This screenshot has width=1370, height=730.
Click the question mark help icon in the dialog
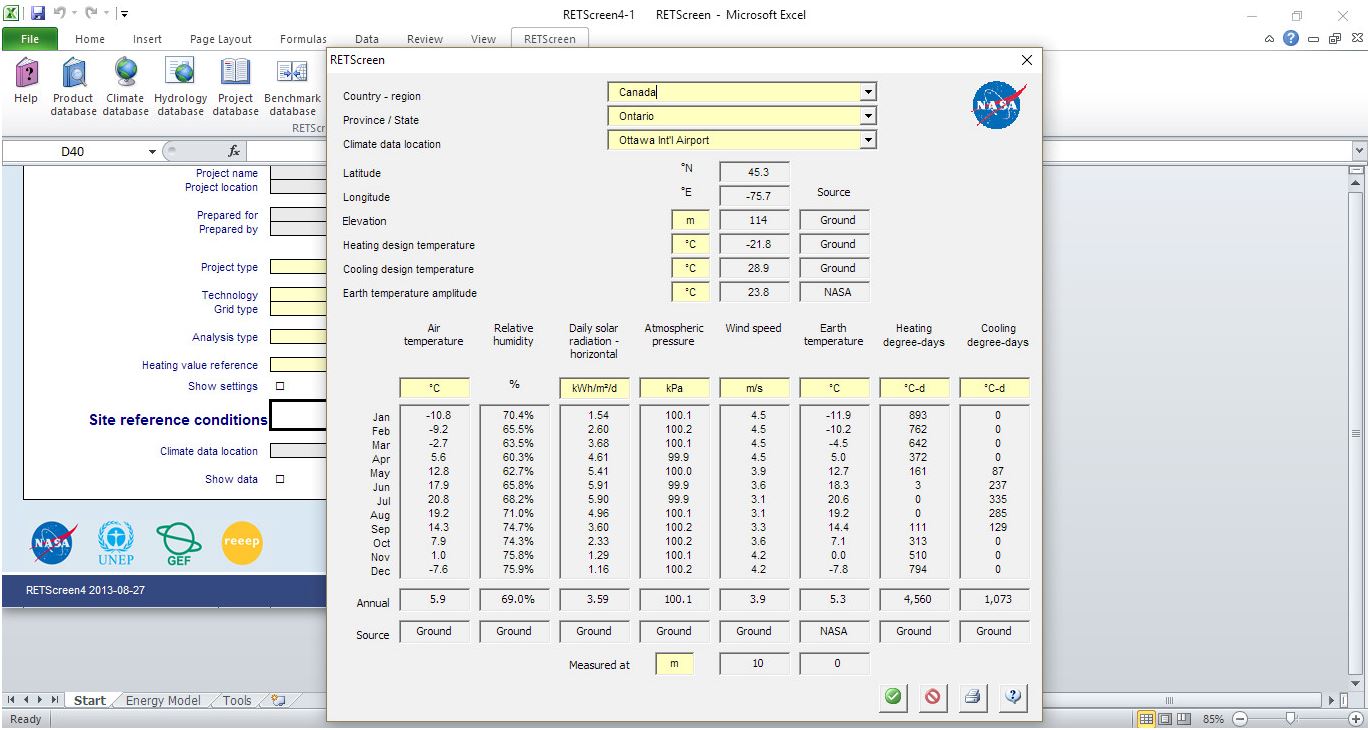[1013, 697]
